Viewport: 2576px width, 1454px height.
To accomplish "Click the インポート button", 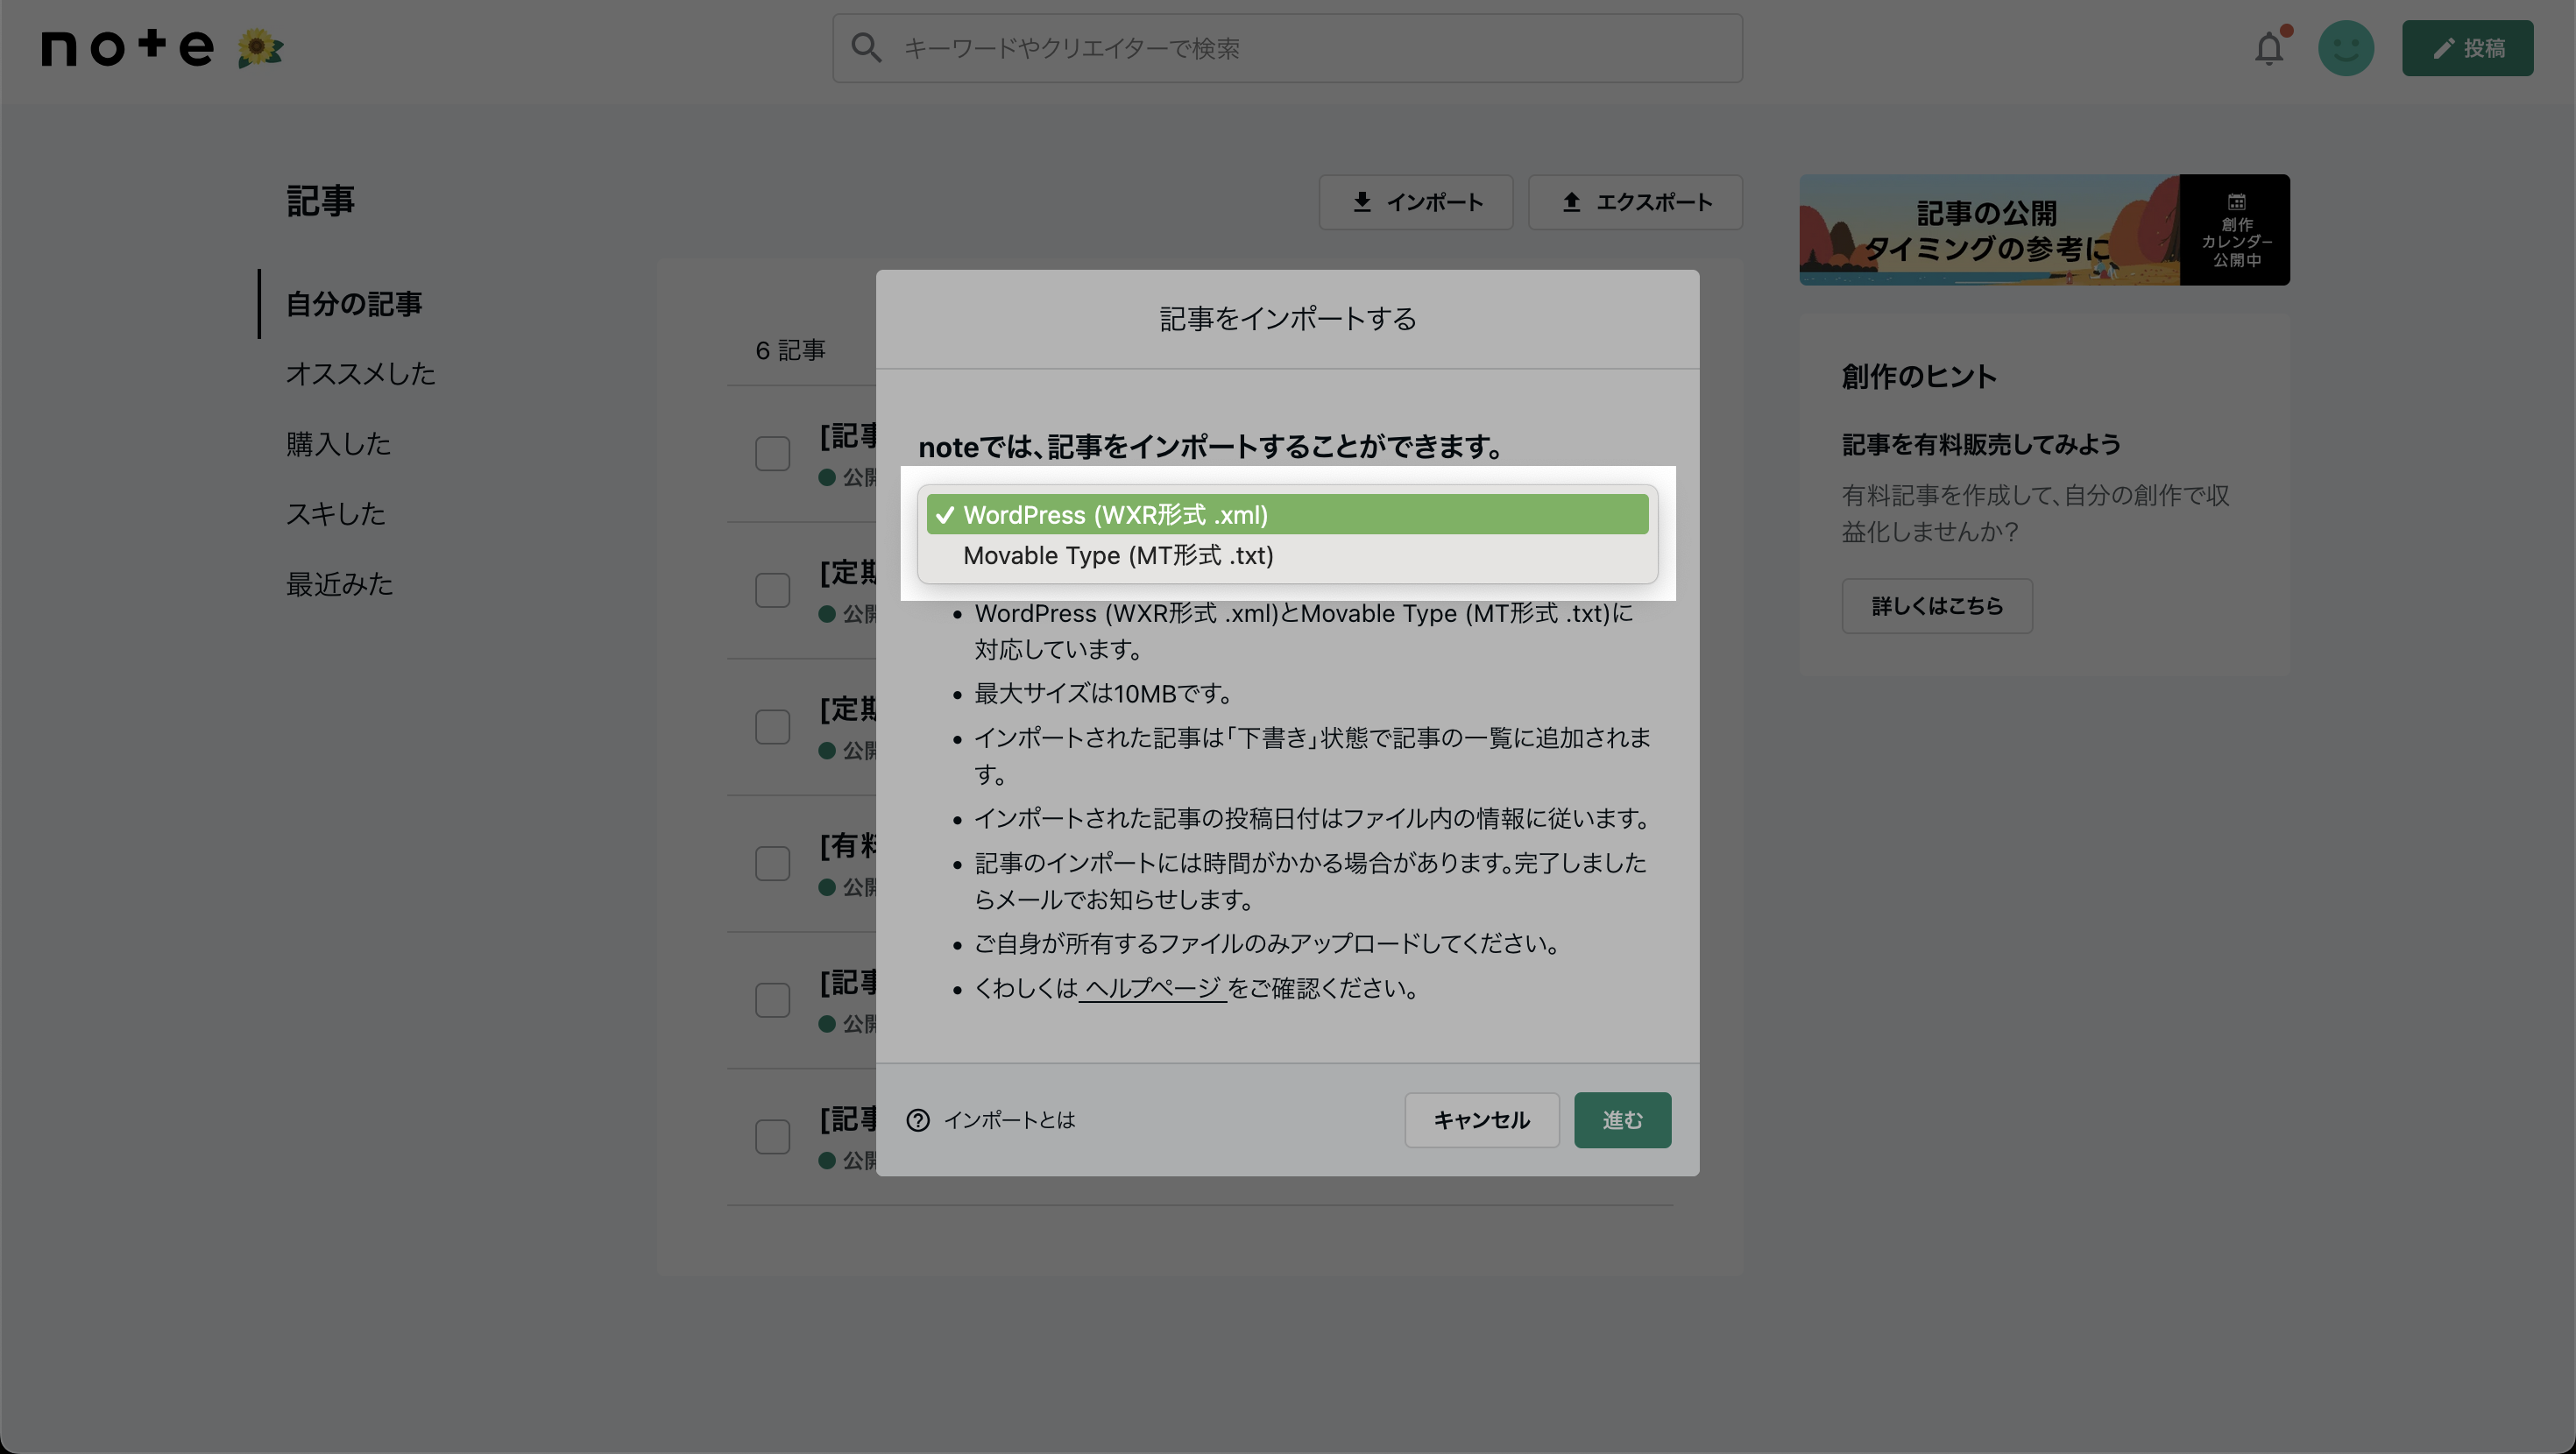I will pyautogui.click(x=1415, y=202).
